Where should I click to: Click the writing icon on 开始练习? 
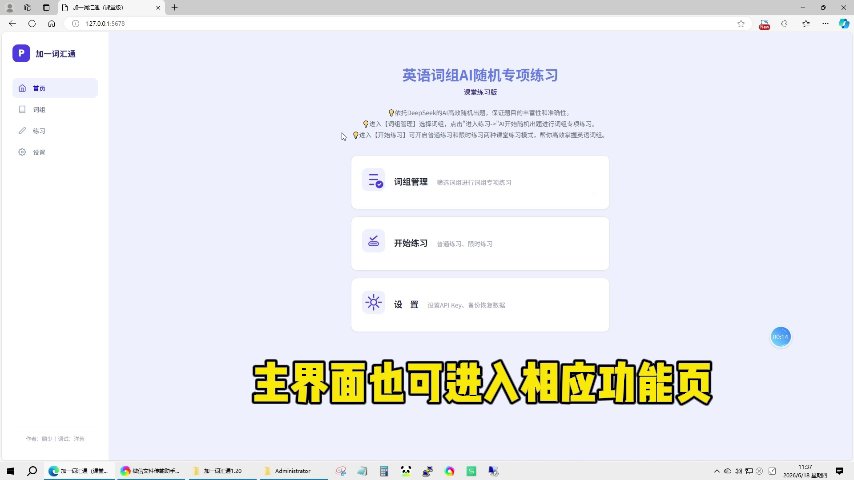coord(374,241)
